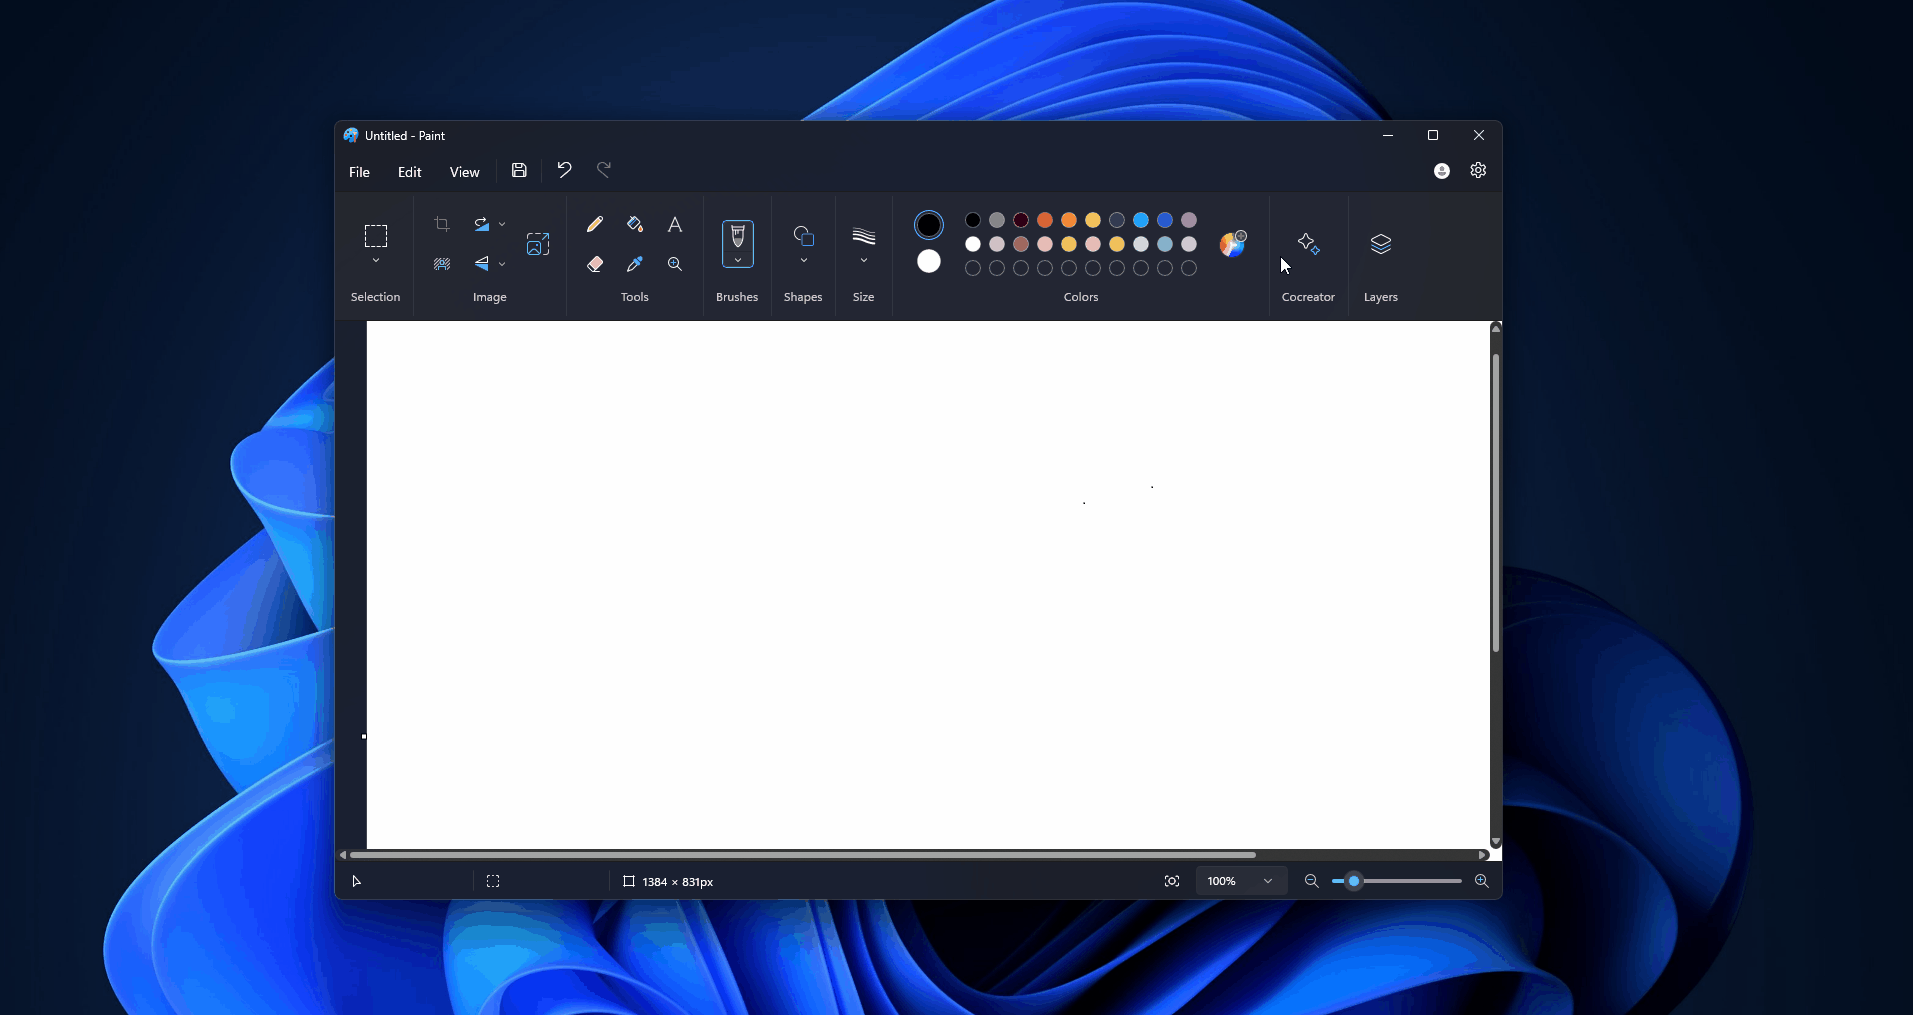Open the Edit colors wheel
This screenshot has height=1015, width=1913.
tap(1233, 244)
